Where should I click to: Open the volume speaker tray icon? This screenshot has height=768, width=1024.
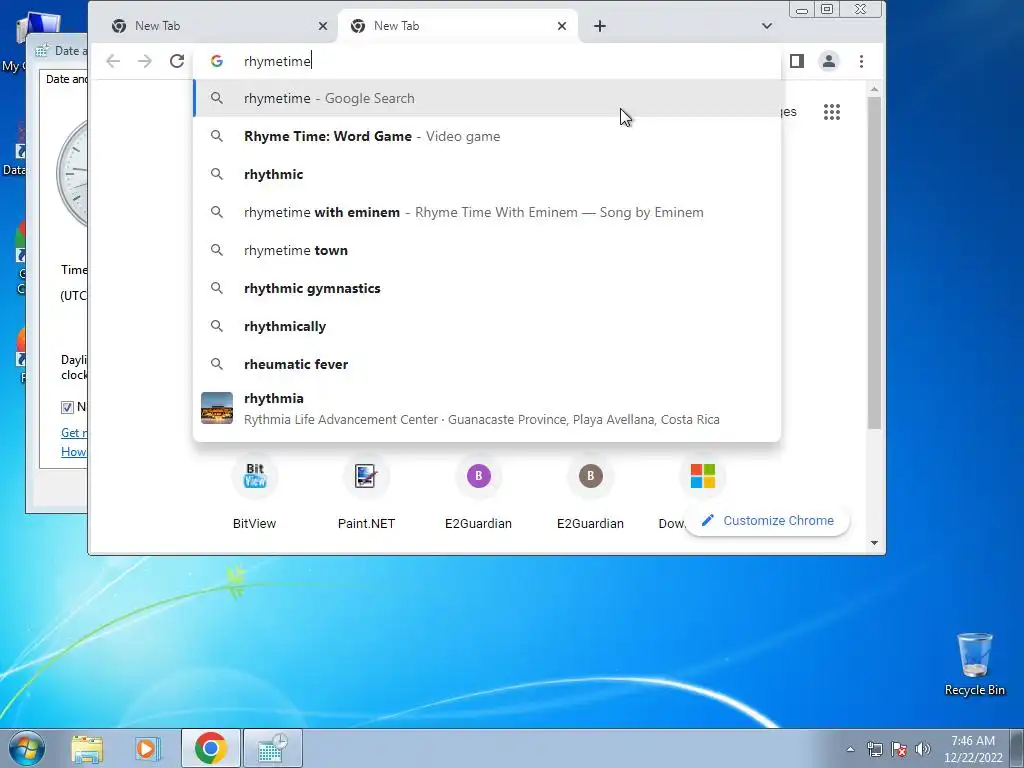tap(923, 749)
